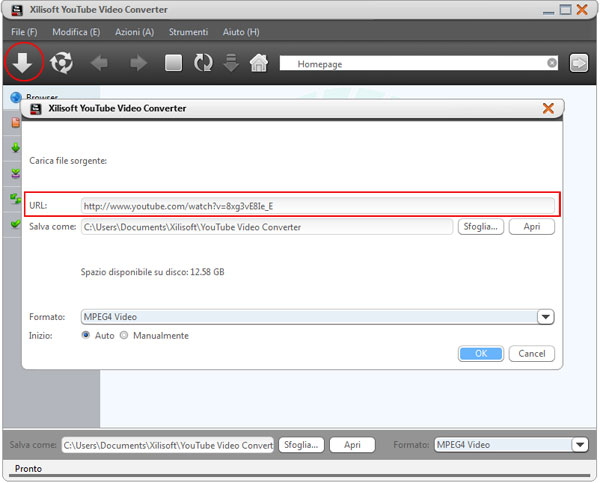The image size is (600, 483).
Task: Select the green down arrow sidebar icon
Action: point(16,148)
